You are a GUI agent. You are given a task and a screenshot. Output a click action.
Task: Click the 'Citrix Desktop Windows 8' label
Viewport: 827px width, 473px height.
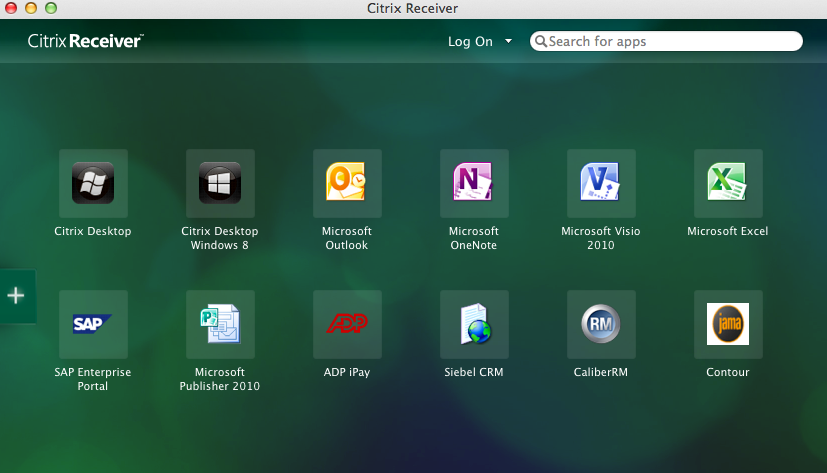coord(219,238)
